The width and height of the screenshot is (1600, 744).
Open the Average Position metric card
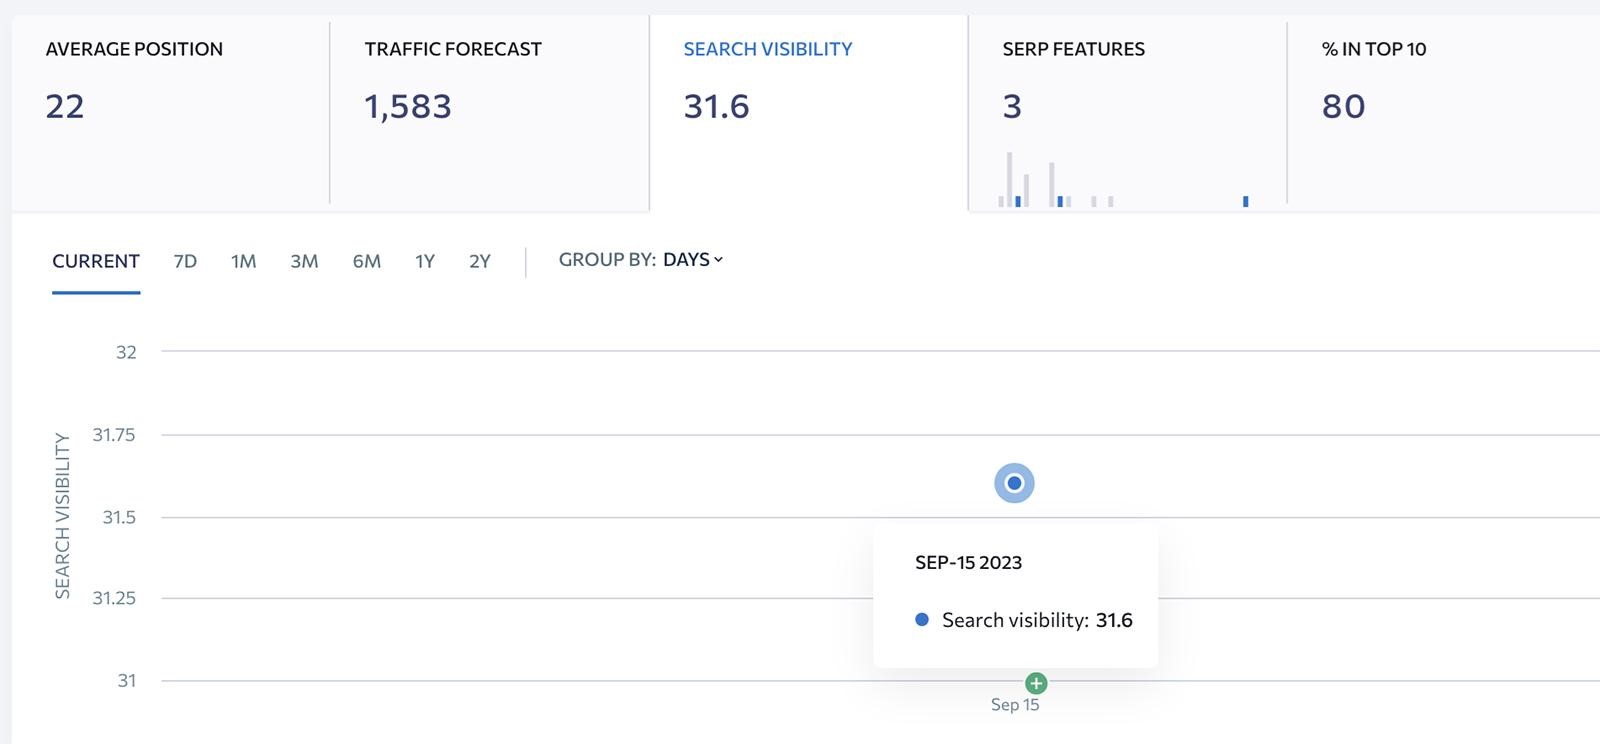tap(170, 113)
